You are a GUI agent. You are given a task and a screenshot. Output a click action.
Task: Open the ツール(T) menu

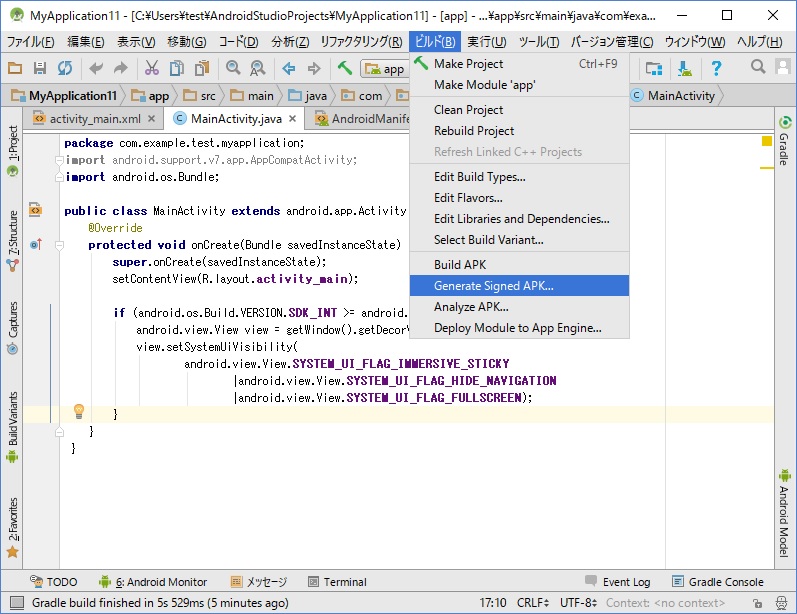coord(539,41)
